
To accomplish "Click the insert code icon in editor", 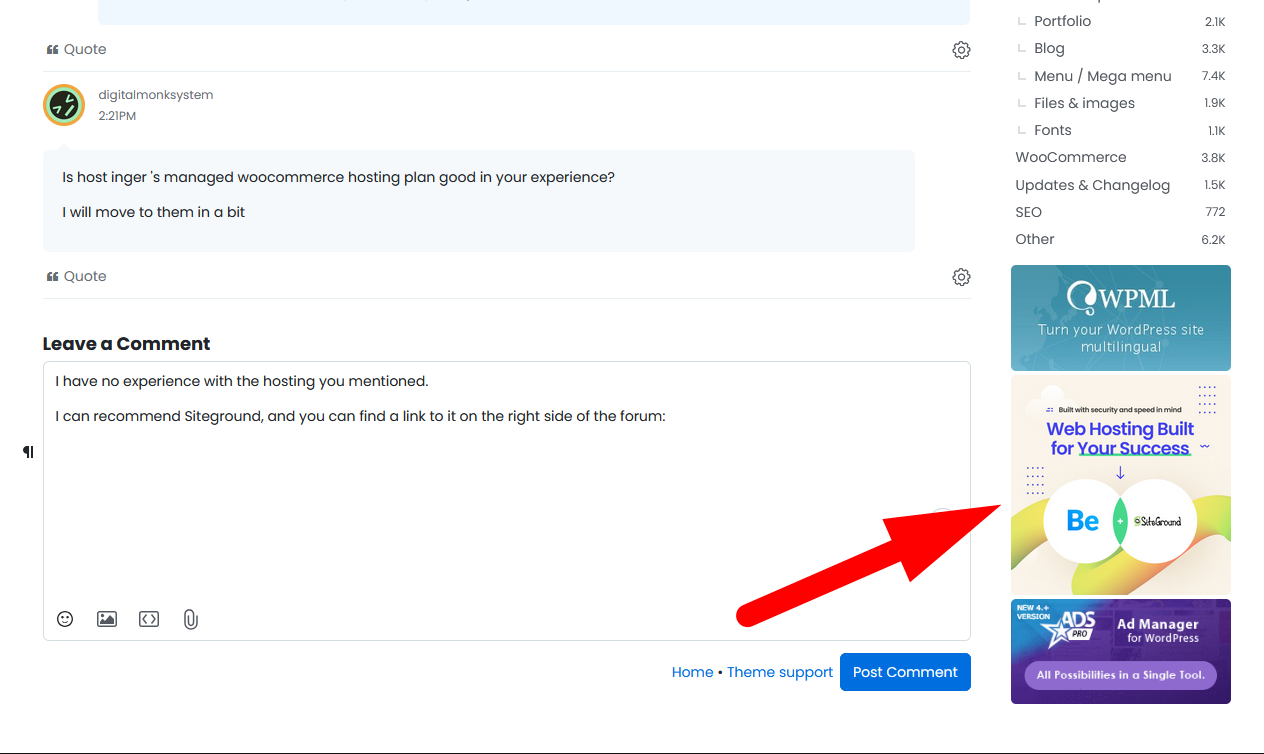I will coord(149,619).
